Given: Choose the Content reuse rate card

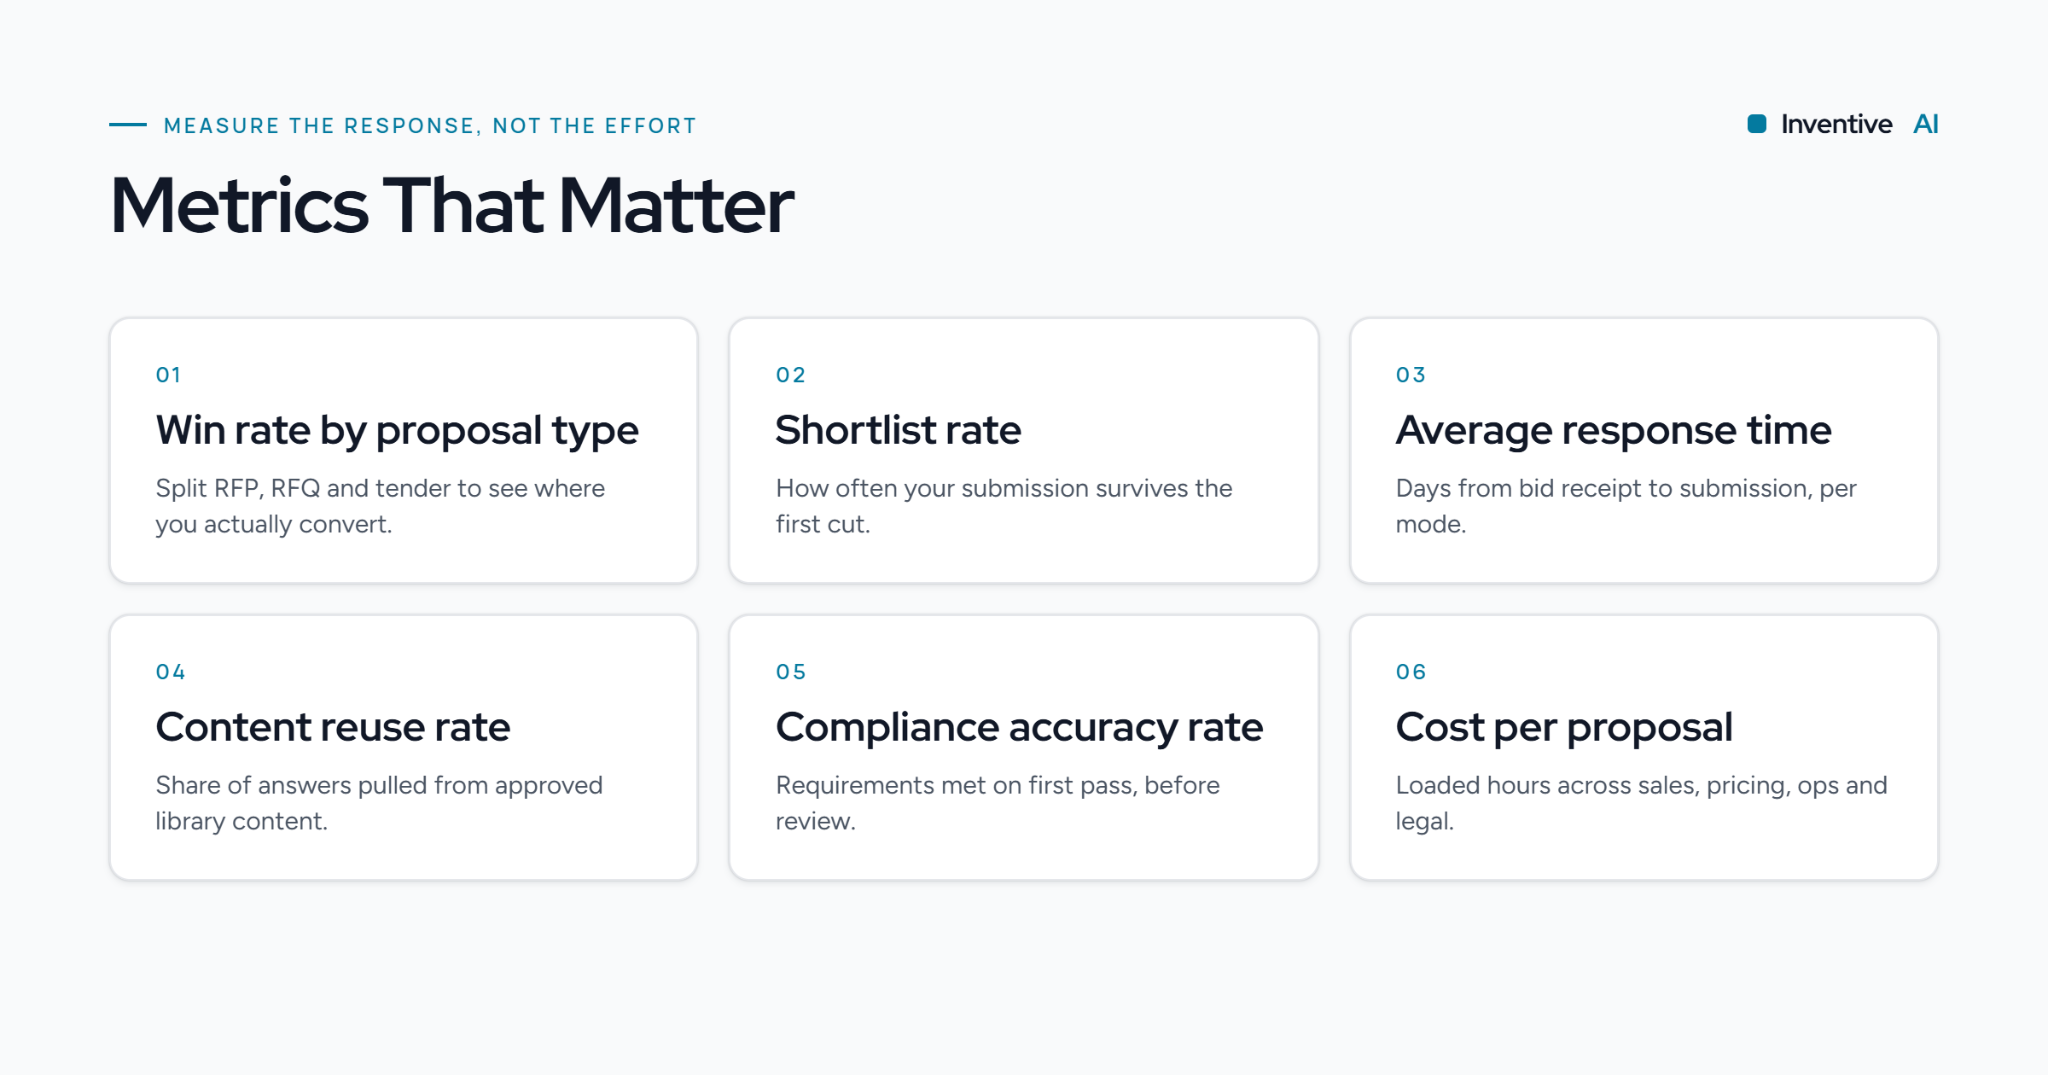Looking at the screenshot, I should click(403, 747).
